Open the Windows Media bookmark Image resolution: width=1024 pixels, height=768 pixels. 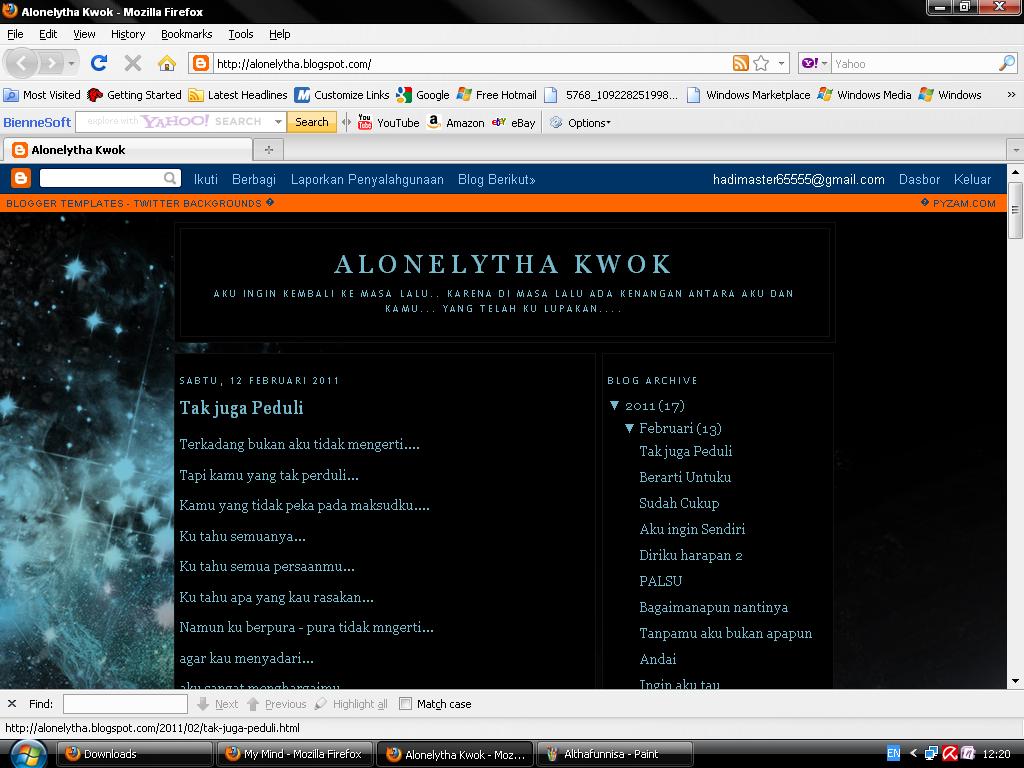click(864, 95)
